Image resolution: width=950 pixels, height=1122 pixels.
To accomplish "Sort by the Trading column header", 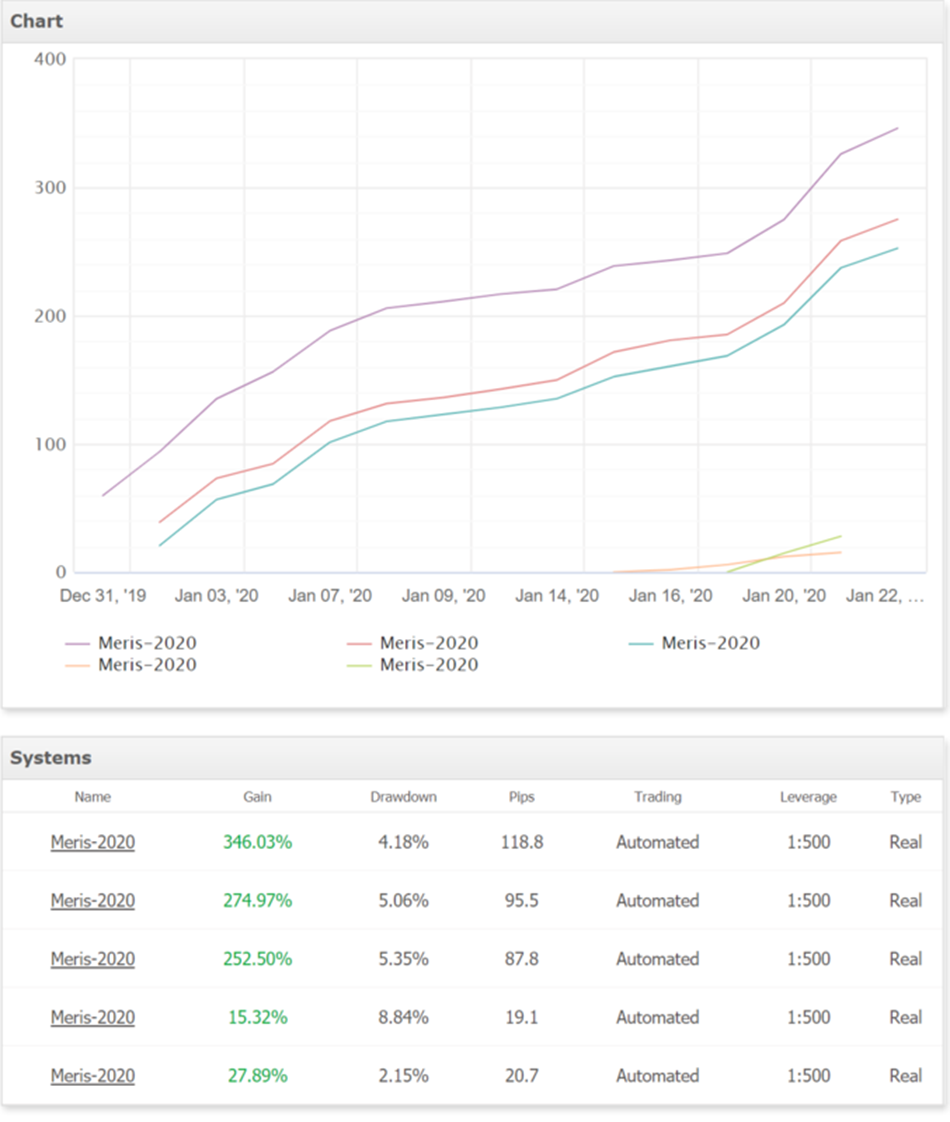I will [x=657, y=797].
